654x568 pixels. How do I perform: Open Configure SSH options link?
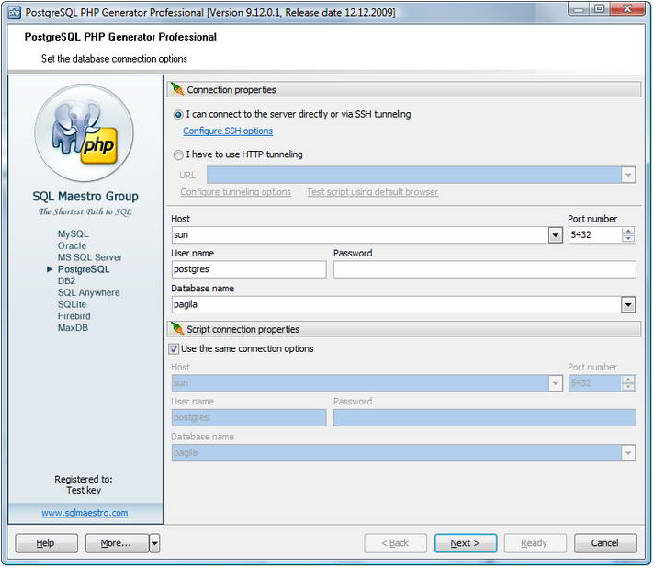point(228,131)
